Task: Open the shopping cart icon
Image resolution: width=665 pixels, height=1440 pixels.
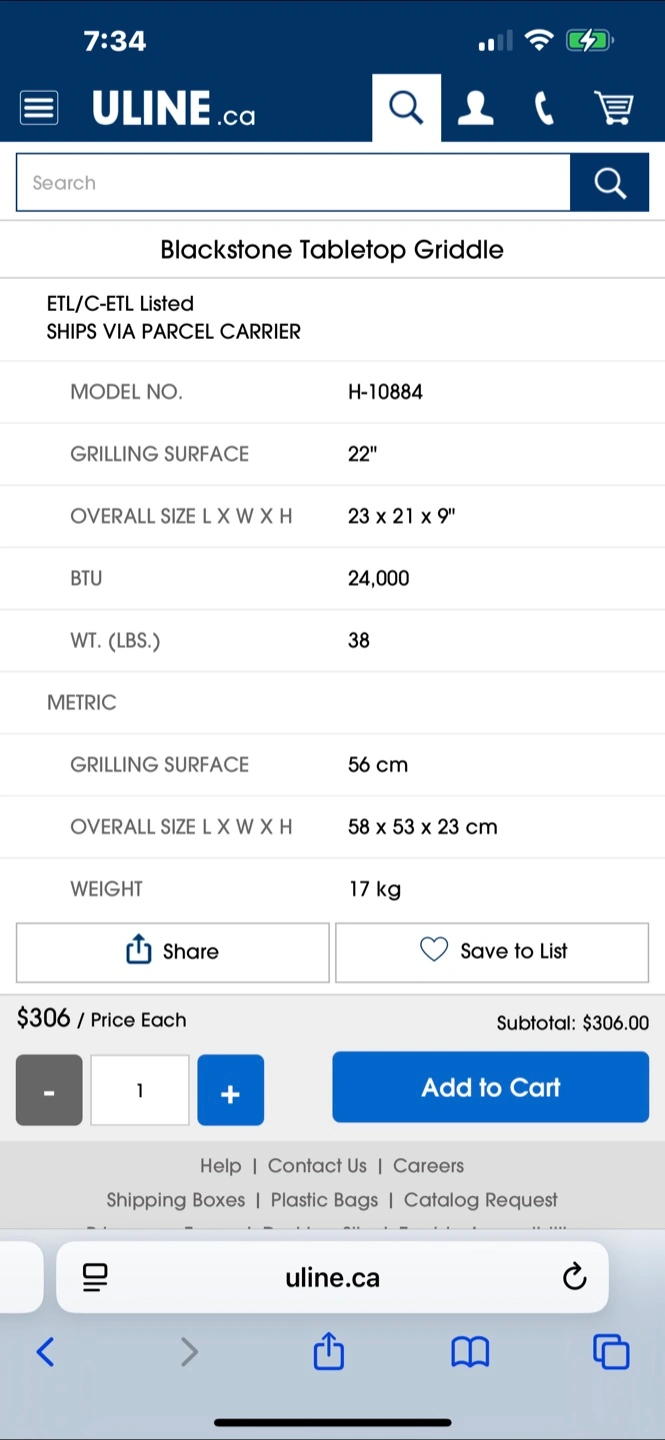Action: pos(613,108)
